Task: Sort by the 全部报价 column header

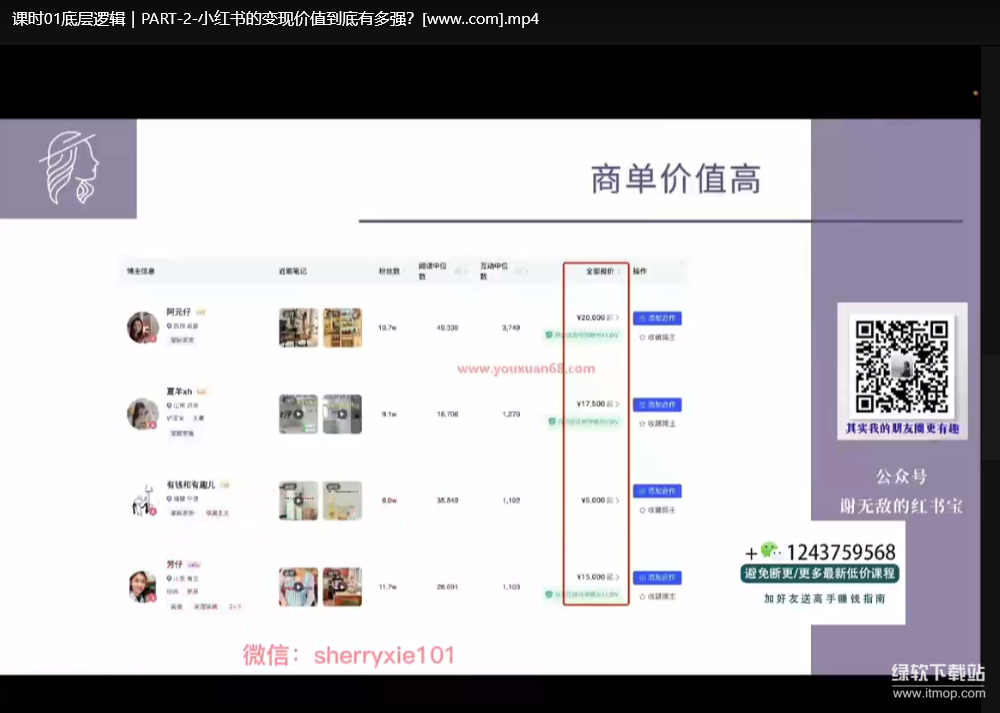Action: 600,271
